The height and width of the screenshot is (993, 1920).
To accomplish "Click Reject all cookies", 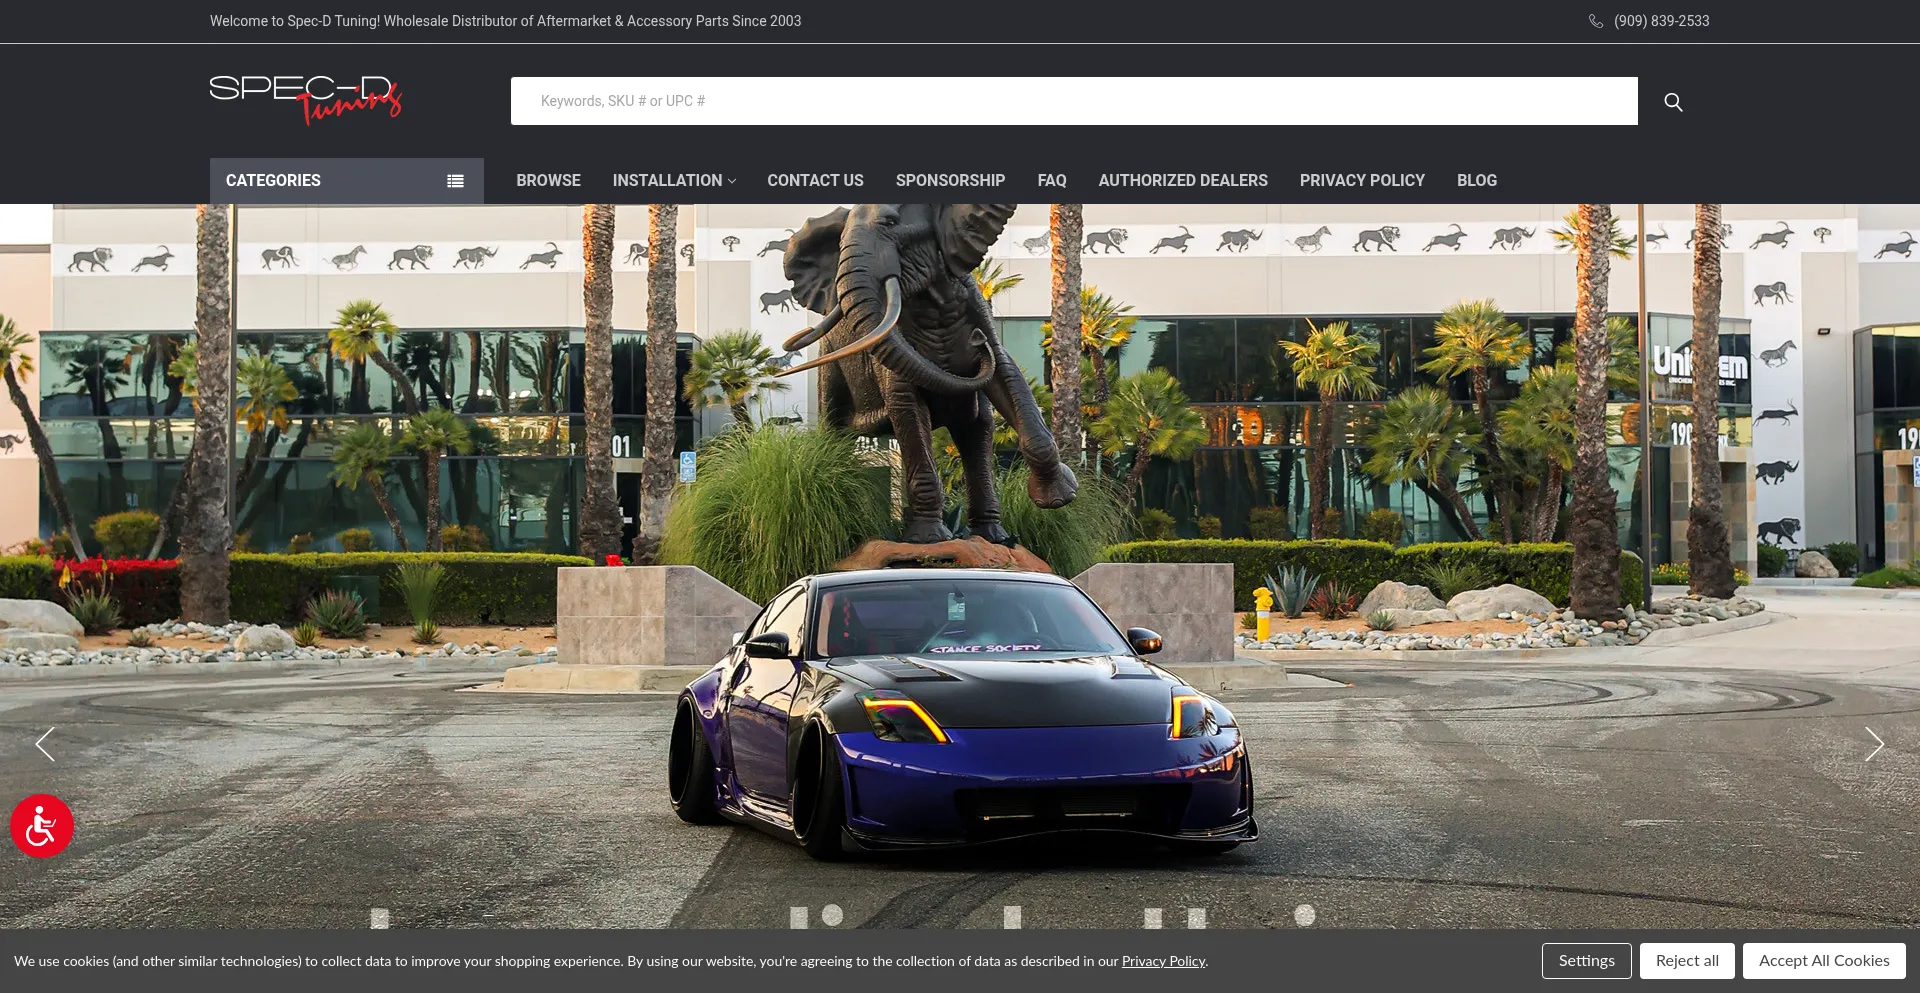I will coord(1687,961).
